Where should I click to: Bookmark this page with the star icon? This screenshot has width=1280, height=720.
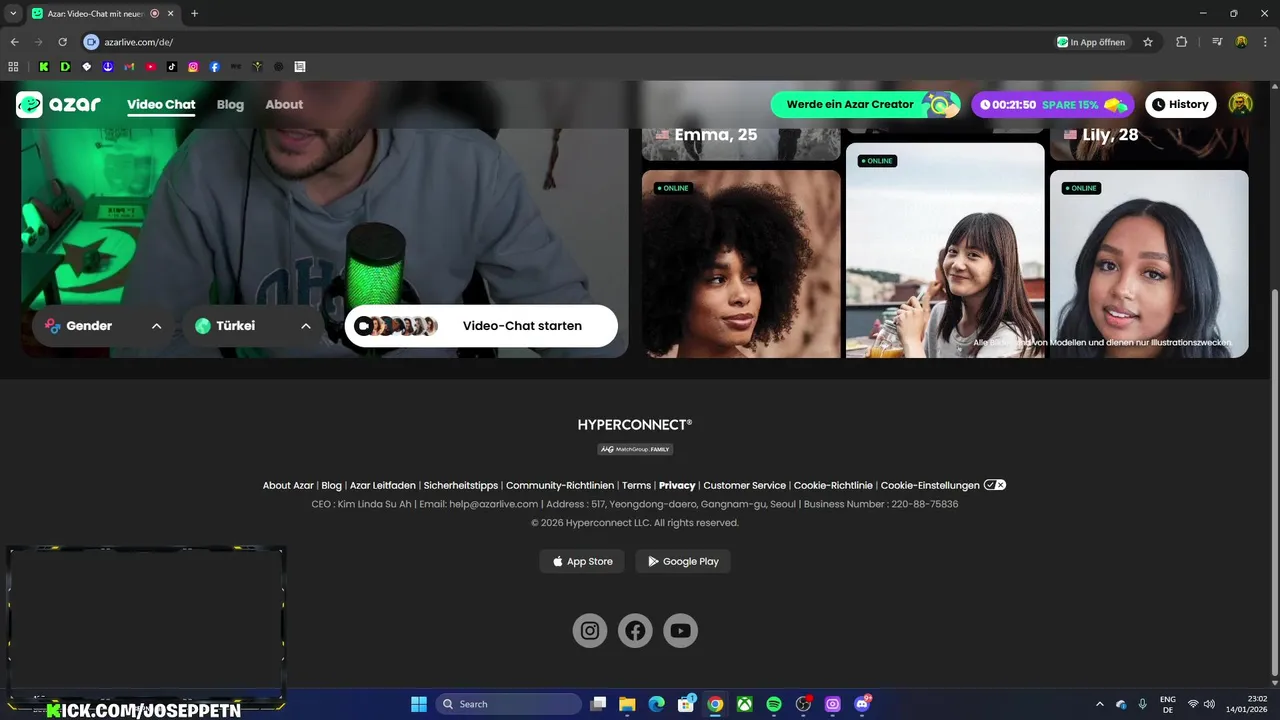[x=1148, y=42]
